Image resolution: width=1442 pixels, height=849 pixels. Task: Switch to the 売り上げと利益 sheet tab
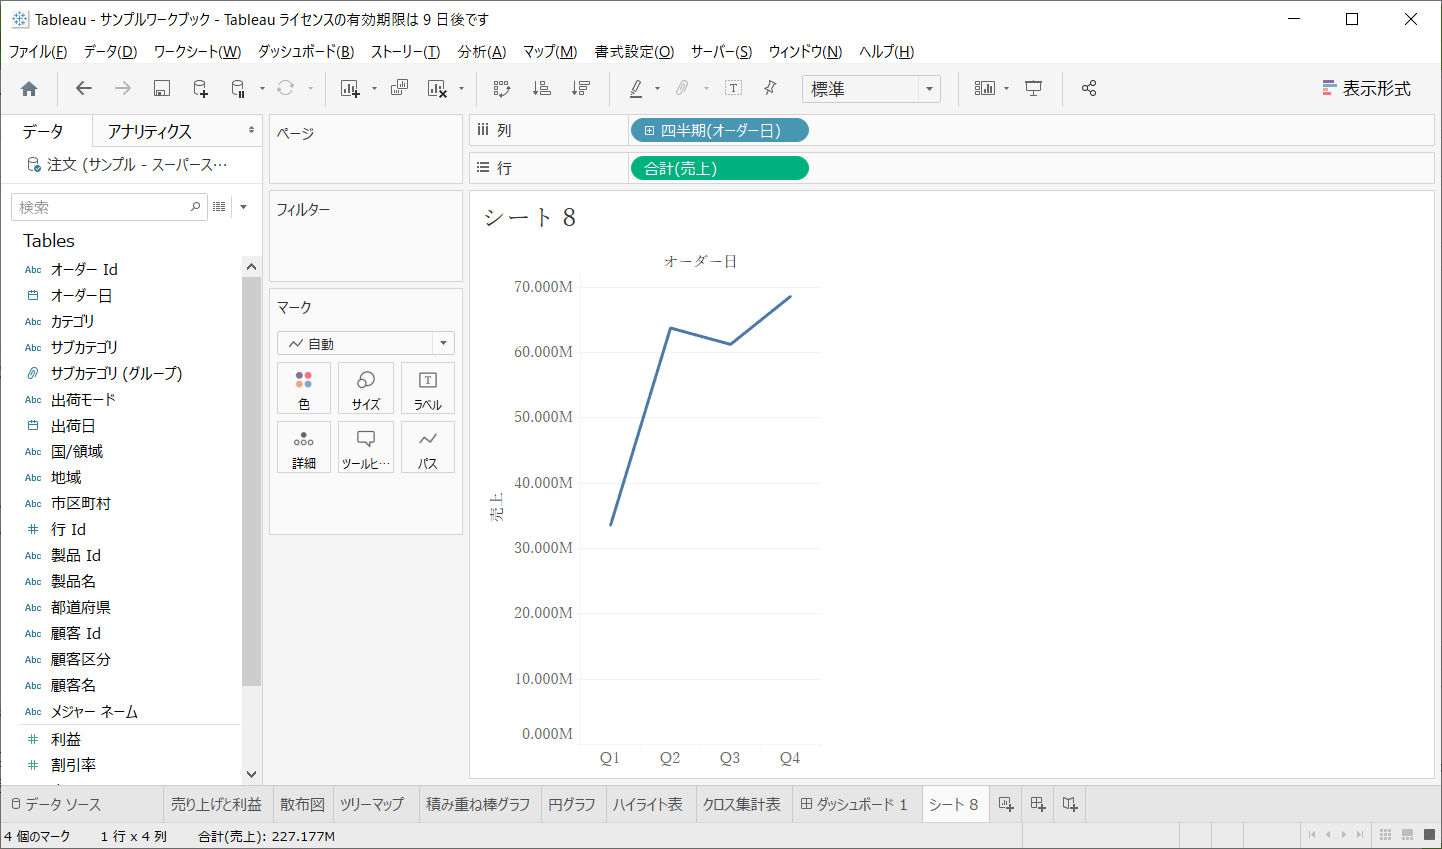[x=216, y=804]
